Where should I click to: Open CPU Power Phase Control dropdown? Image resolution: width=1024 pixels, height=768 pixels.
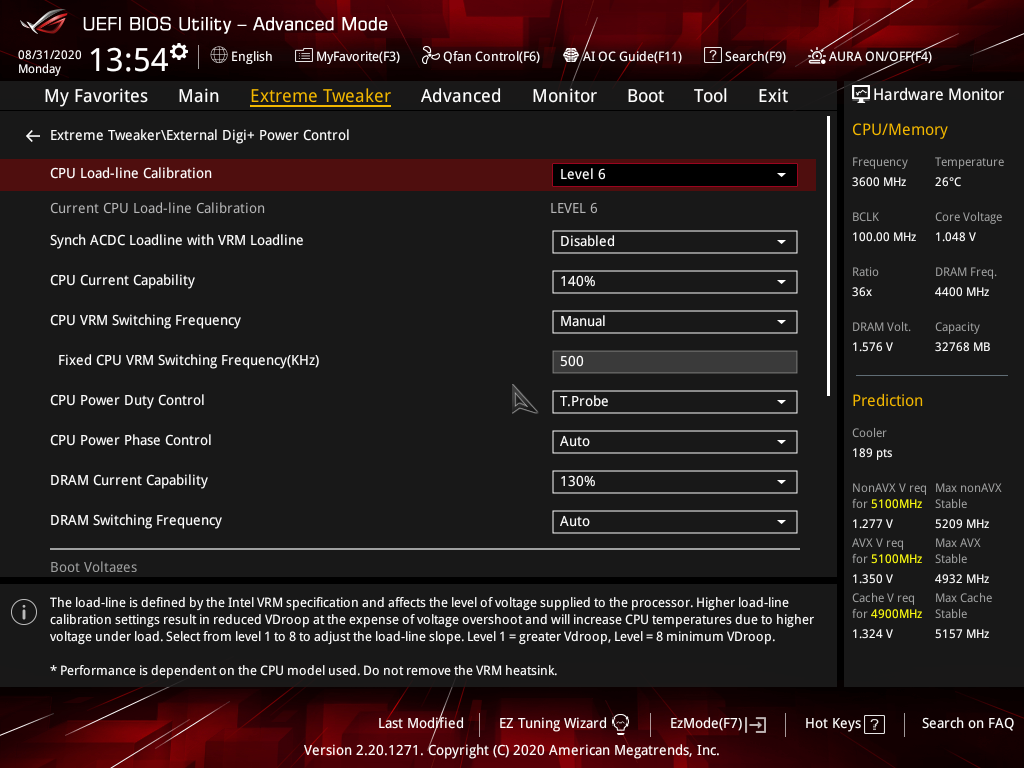coord(675,441)
